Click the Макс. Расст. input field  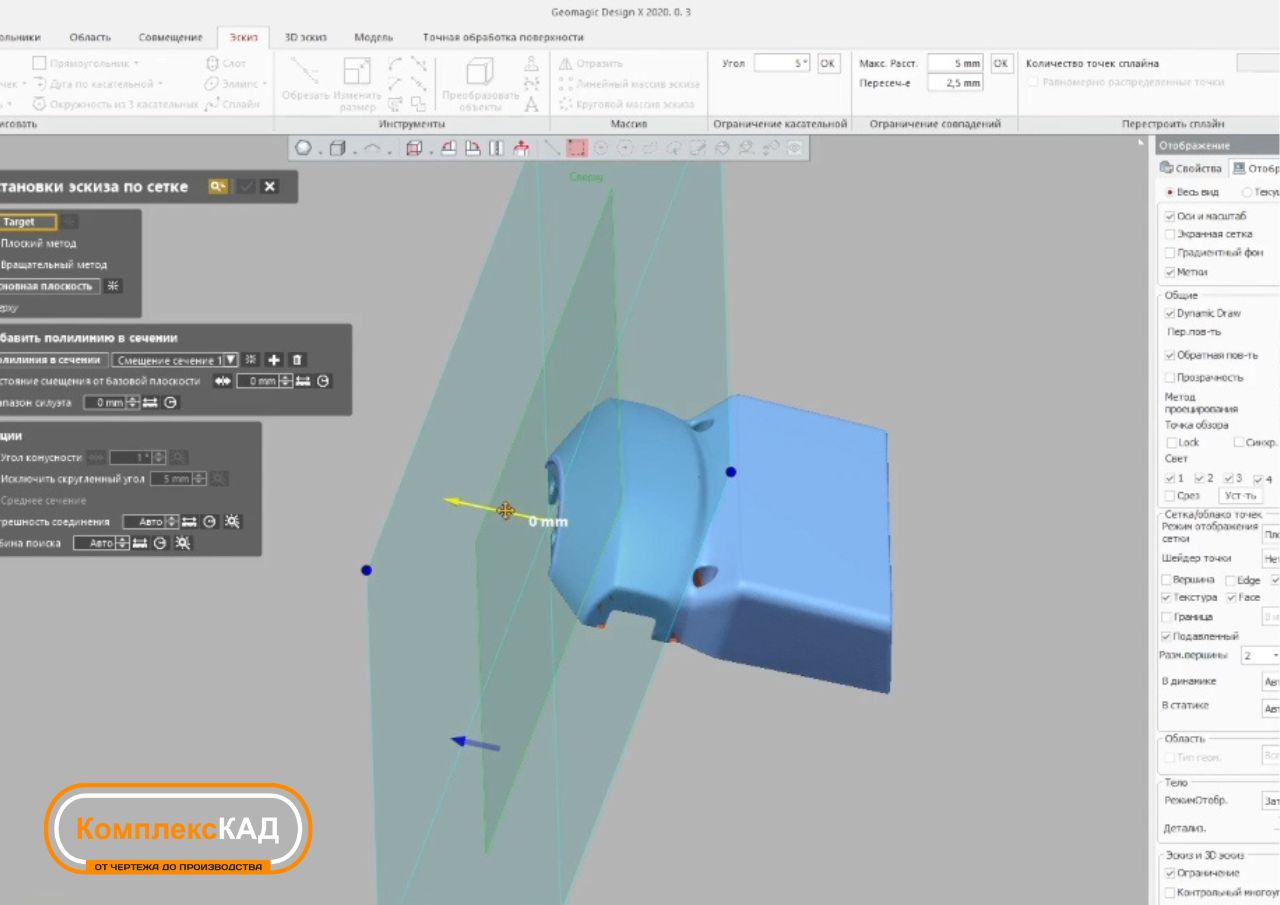[x=955, y=63]
